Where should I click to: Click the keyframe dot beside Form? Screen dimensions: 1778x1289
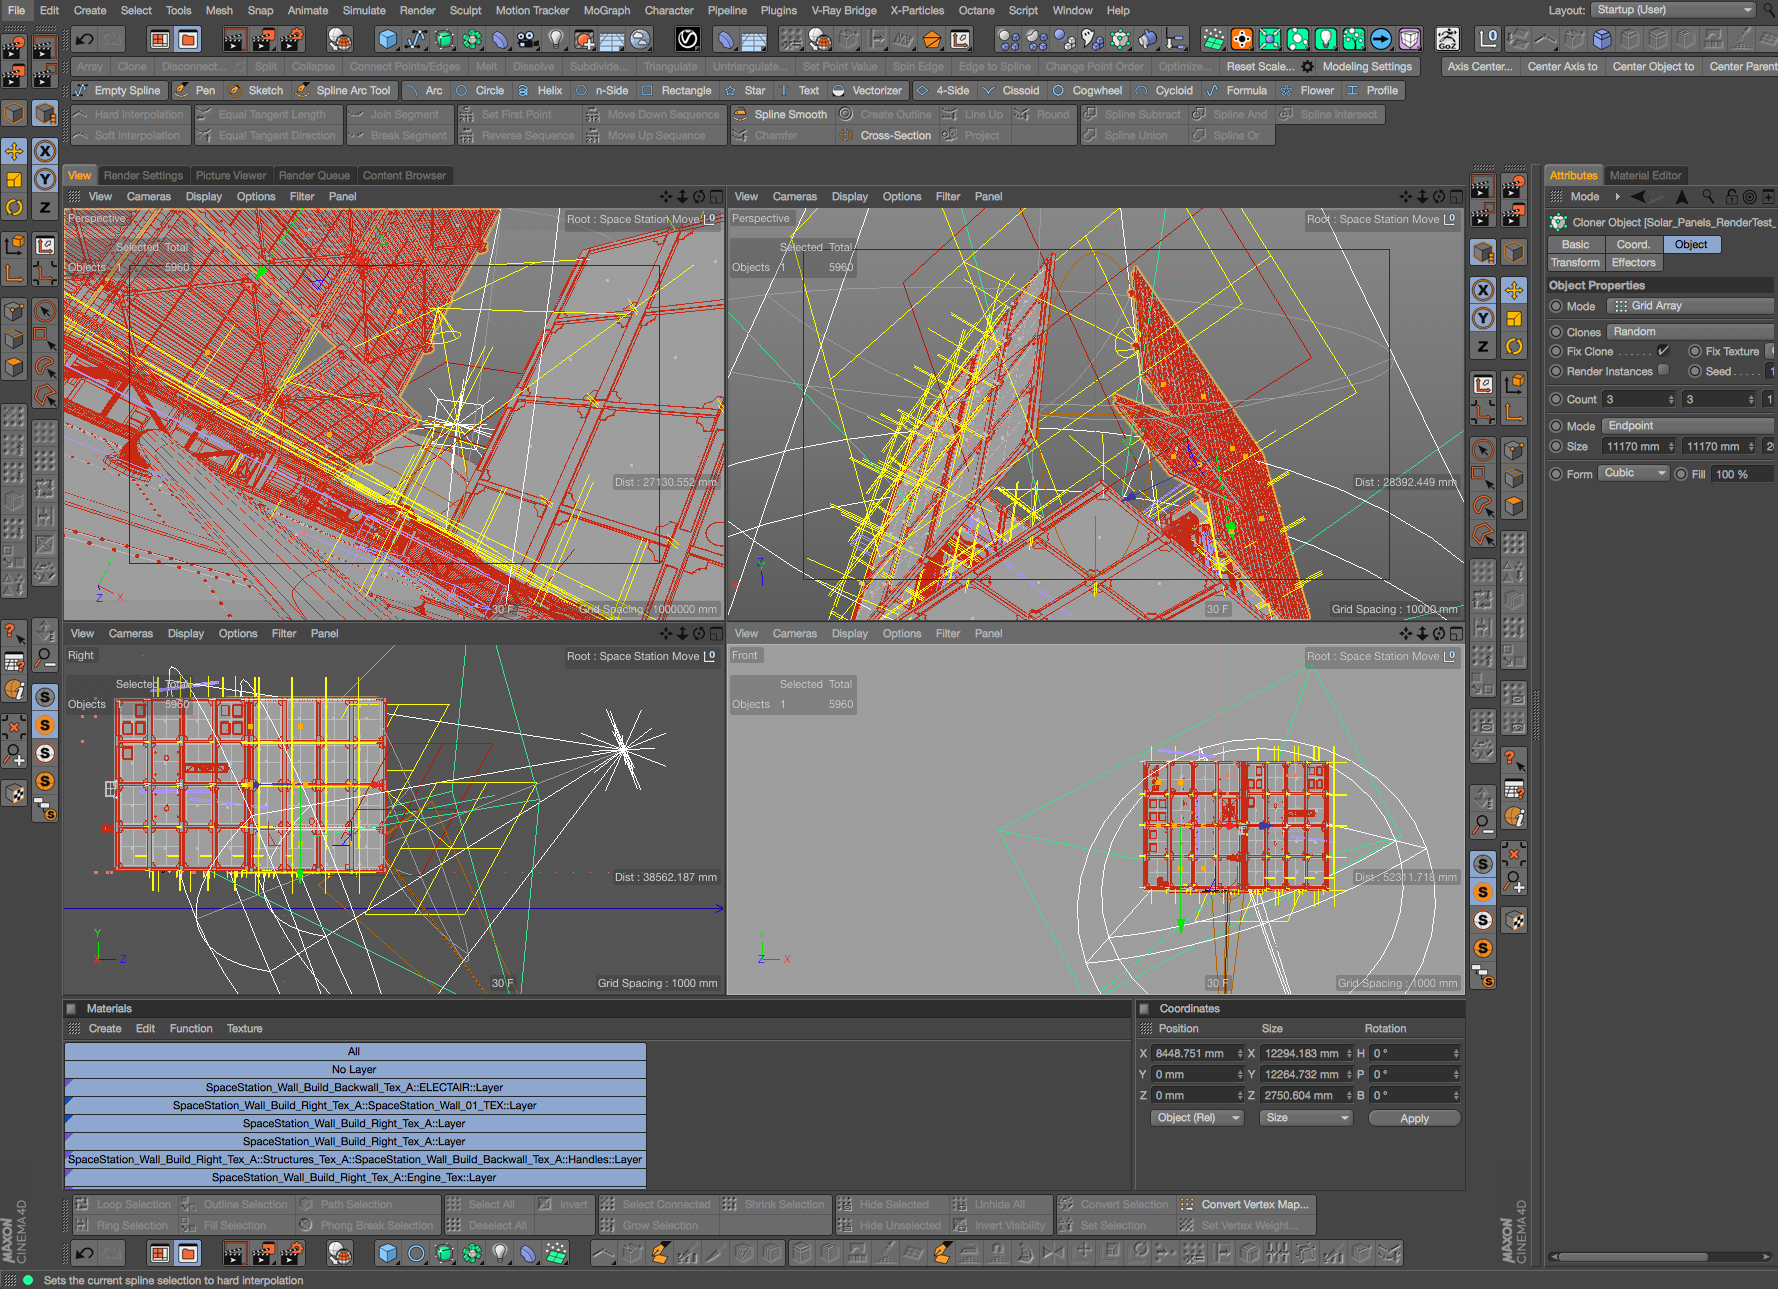coord(1556,474)
